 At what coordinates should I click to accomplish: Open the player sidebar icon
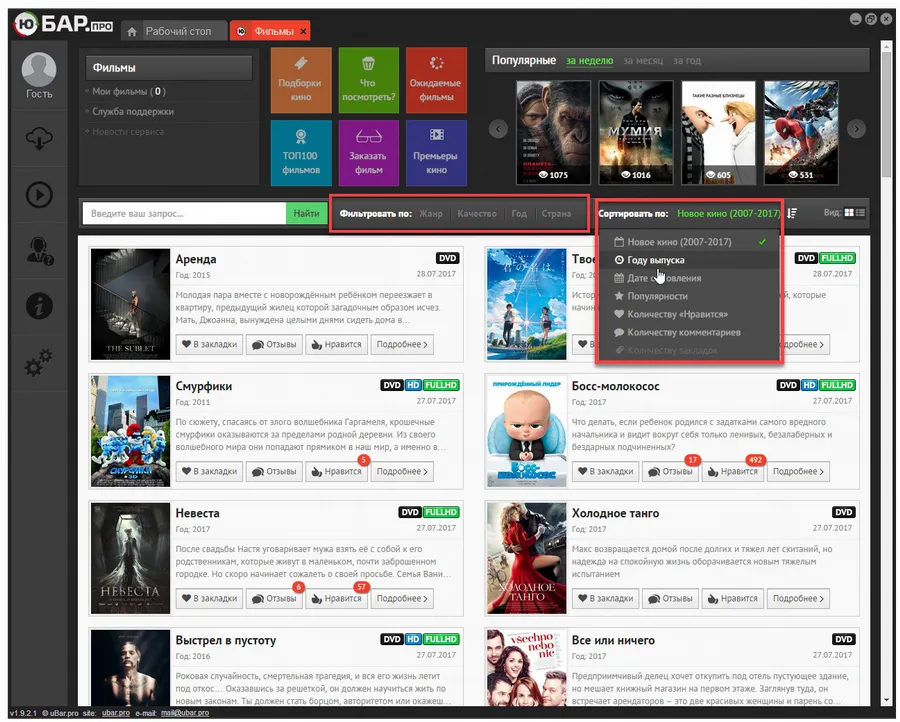click(x=39, y=195)
